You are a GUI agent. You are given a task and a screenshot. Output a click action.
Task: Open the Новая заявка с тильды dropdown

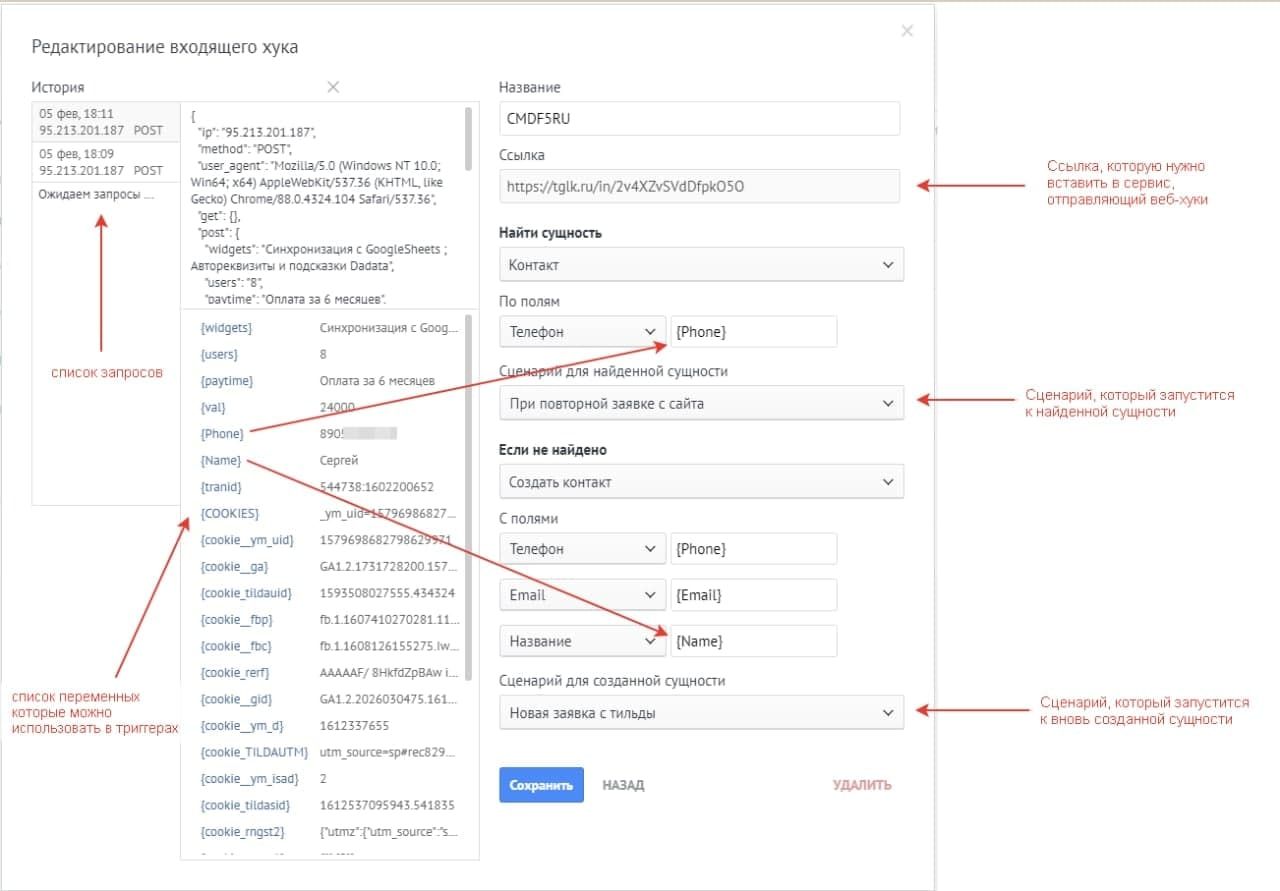pos(701,713)
